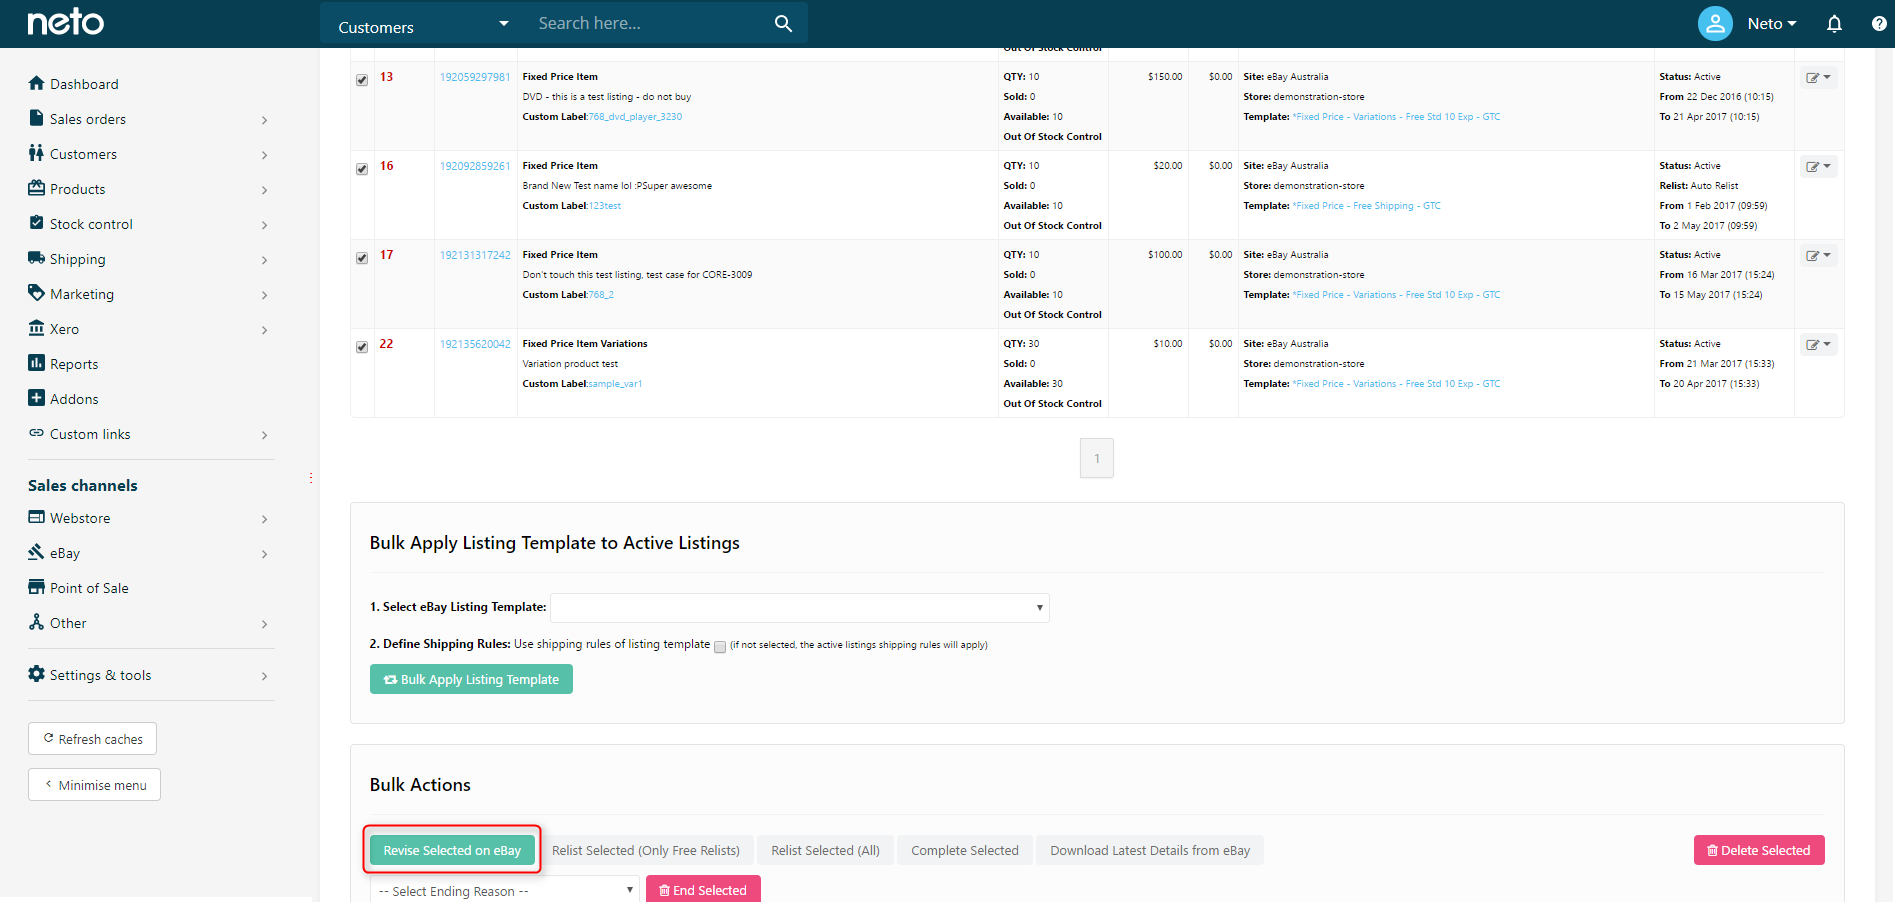The width and height of the screenshot is (1895, 902).
Task: Click in the Search here field
Action: click(x=650, y=23)
